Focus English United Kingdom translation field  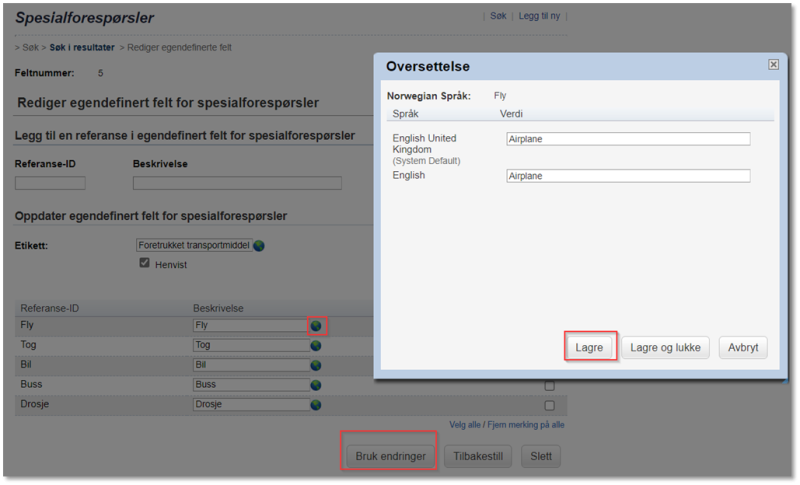click(x=628, y=139)
